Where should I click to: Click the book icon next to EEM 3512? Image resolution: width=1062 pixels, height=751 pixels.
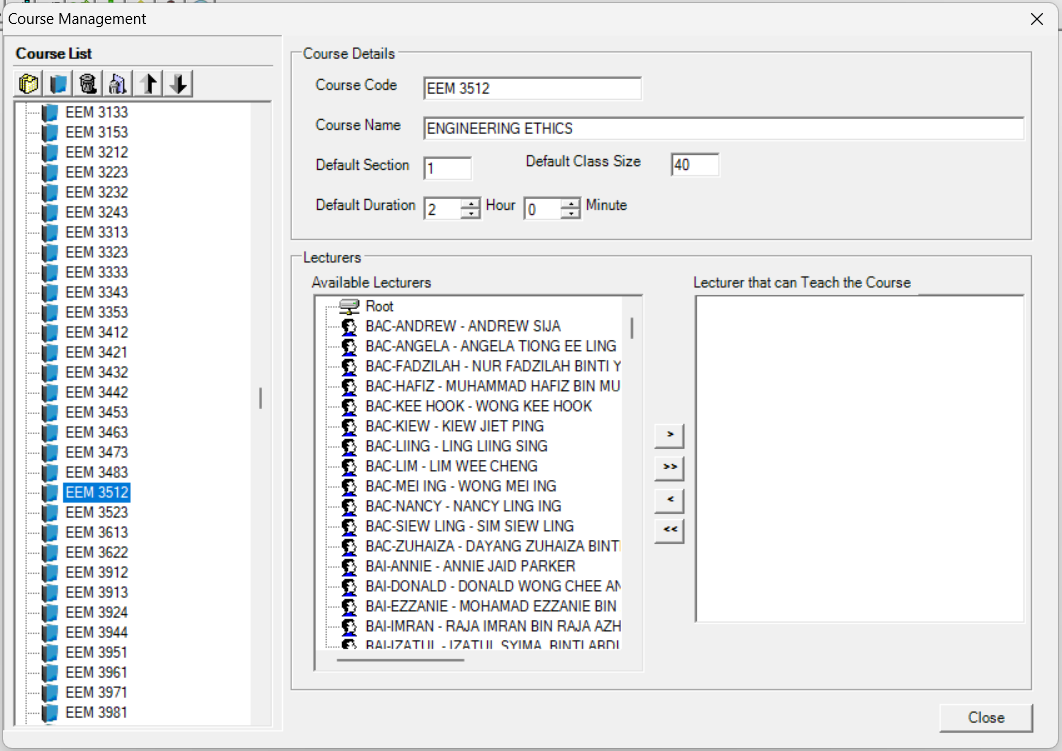click(x=49, y=492)
